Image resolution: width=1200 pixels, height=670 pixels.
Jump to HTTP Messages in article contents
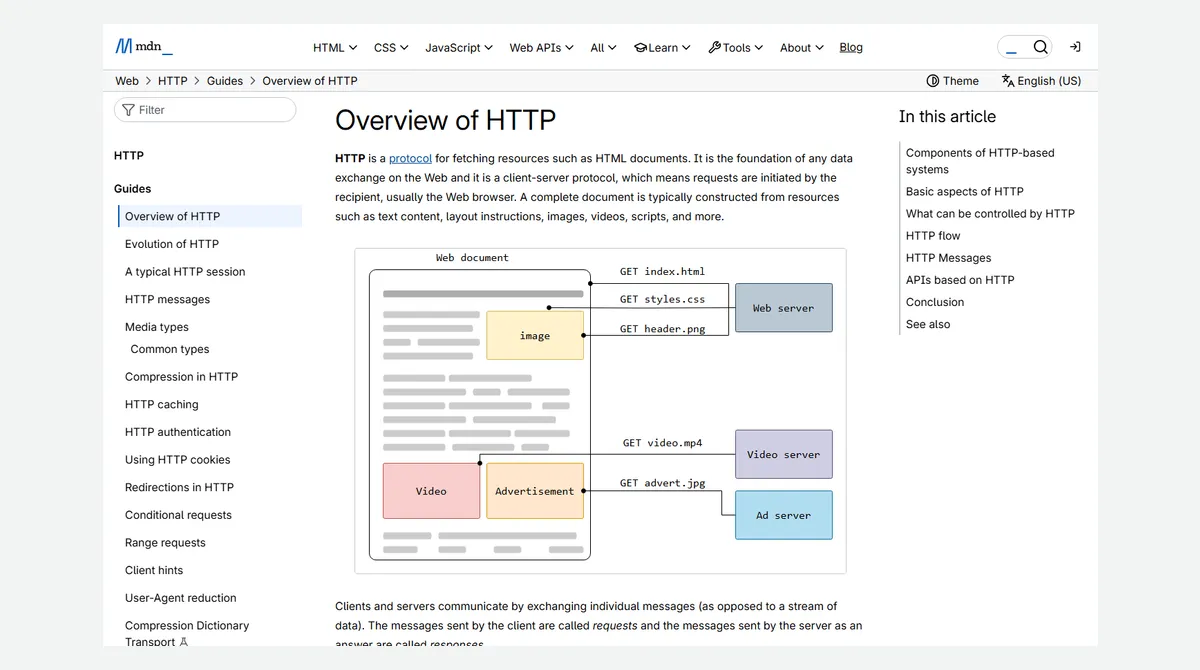click(949, 258)
